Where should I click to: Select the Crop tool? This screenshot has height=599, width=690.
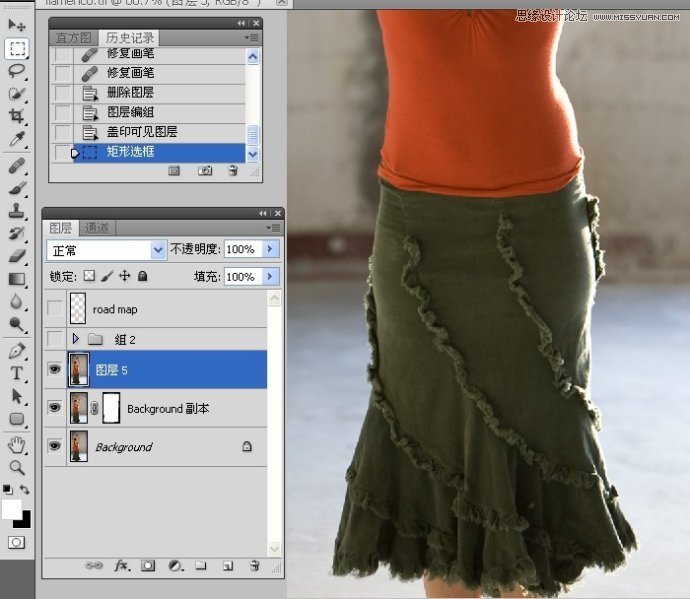17,116
